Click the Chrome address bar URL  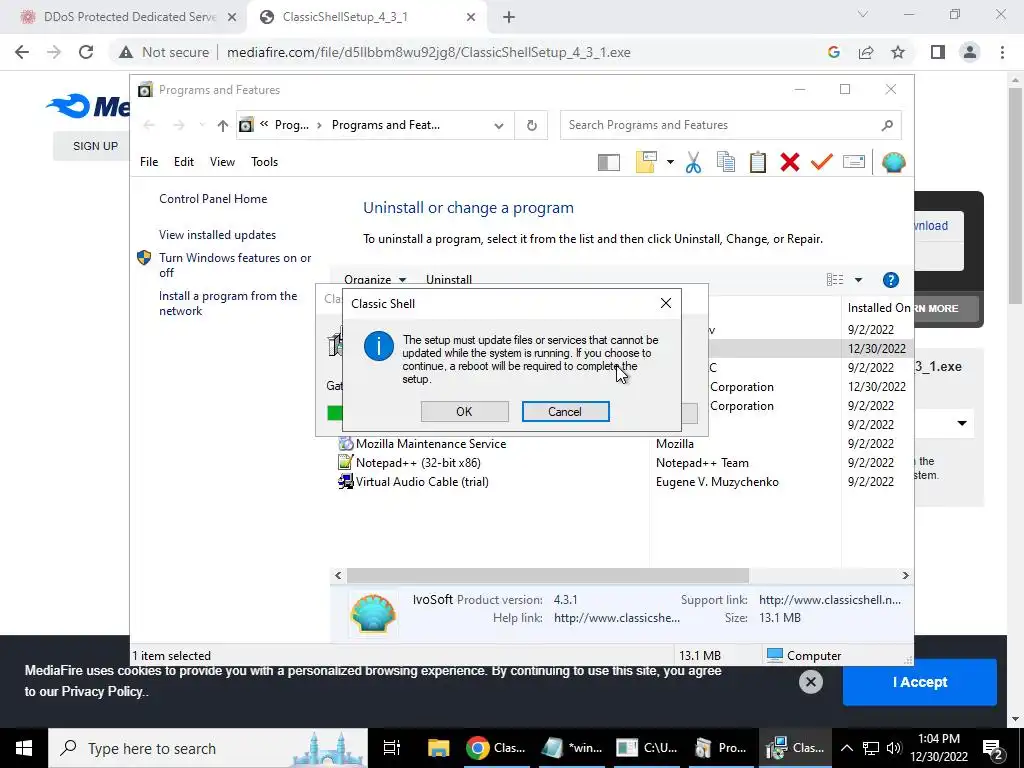click(x=428, y=52)
